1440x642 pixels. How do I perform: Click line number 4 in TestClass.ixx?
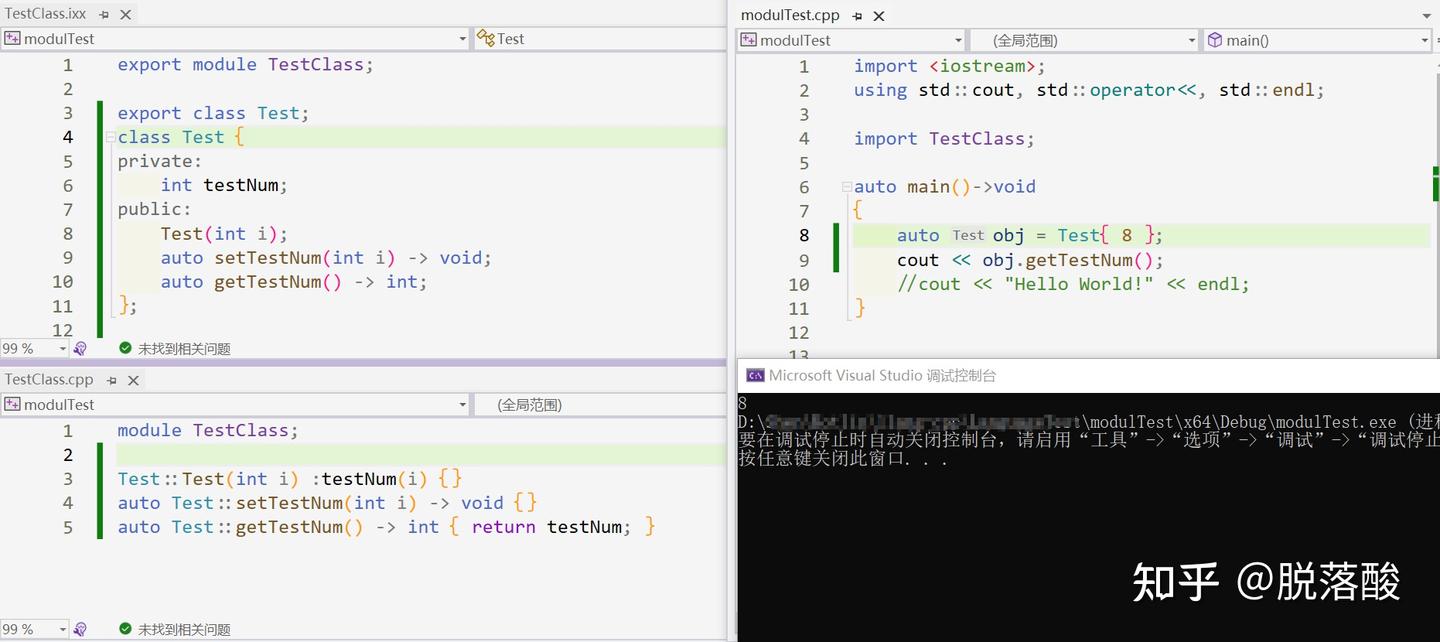[x=68, y=138]
